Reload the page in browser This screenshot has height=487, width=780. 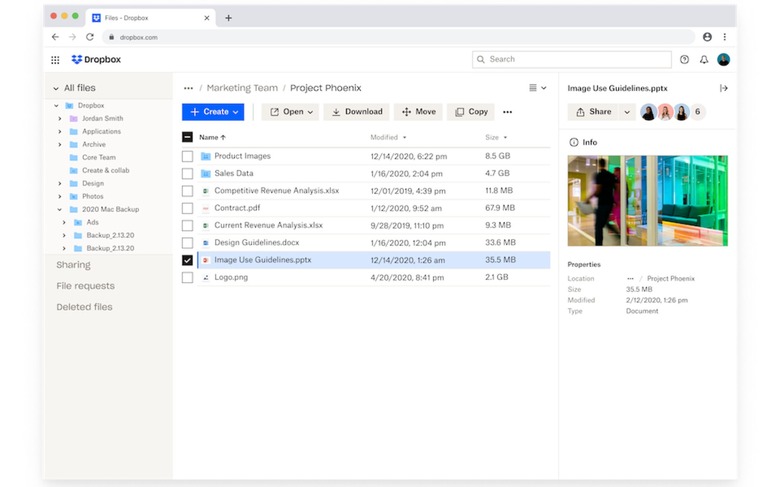90,37
